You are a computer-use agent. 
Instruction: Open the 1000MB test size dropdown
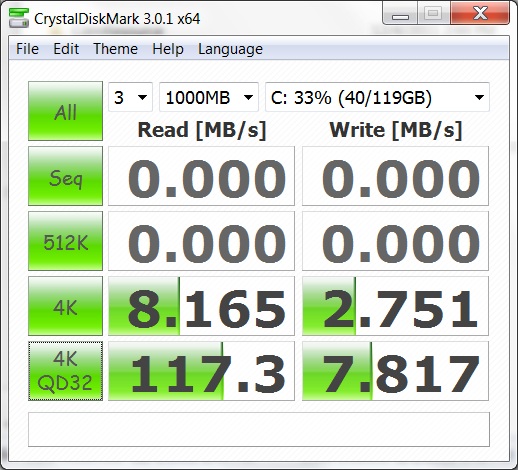209,97
